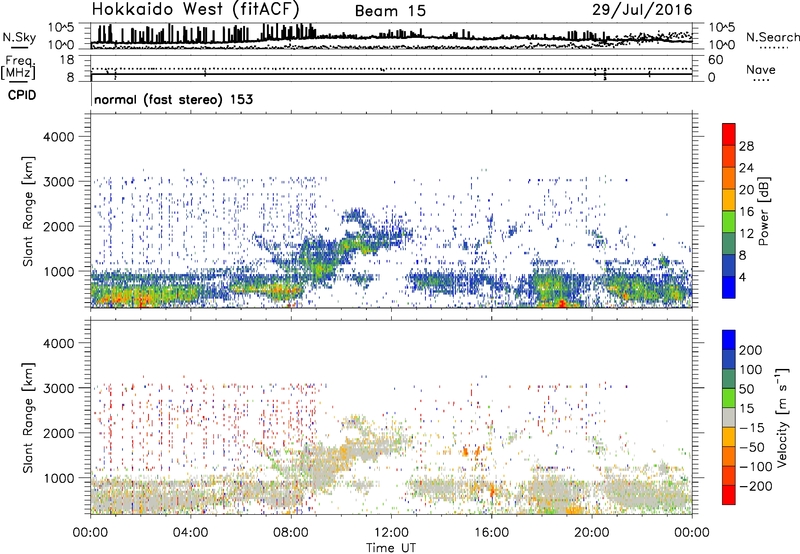Click the "Power [dB]" colorbar title
The image size is (800, 554).
pyautogui.click(x=764, y=211)
